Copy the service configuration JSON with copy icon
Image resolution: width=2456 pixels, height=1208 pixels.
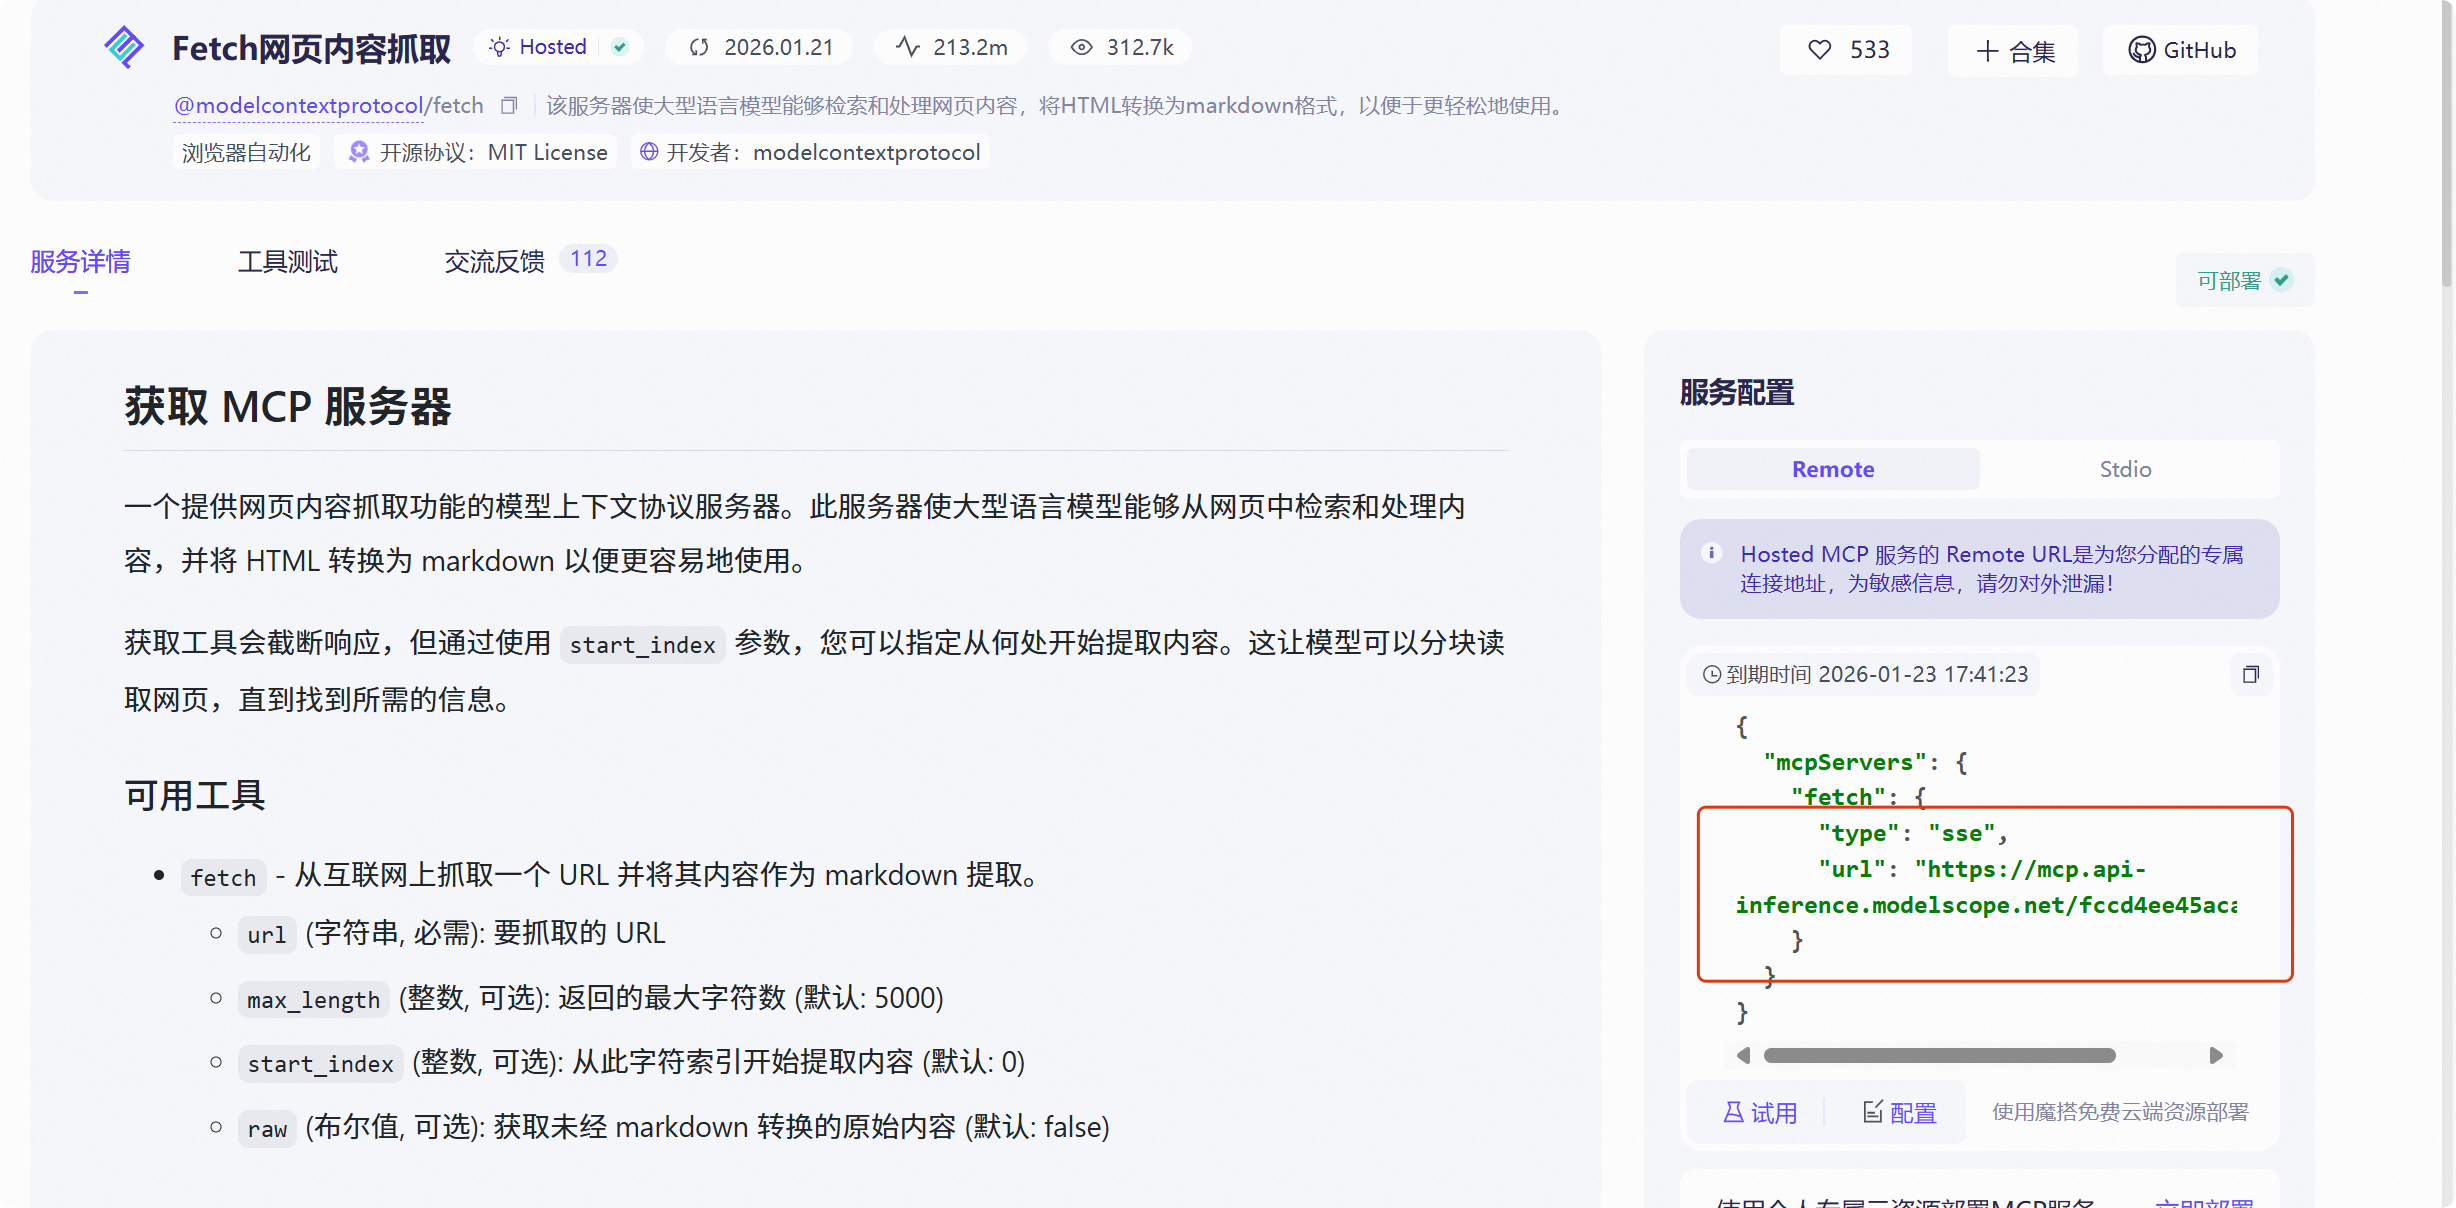click(2250, 675)
